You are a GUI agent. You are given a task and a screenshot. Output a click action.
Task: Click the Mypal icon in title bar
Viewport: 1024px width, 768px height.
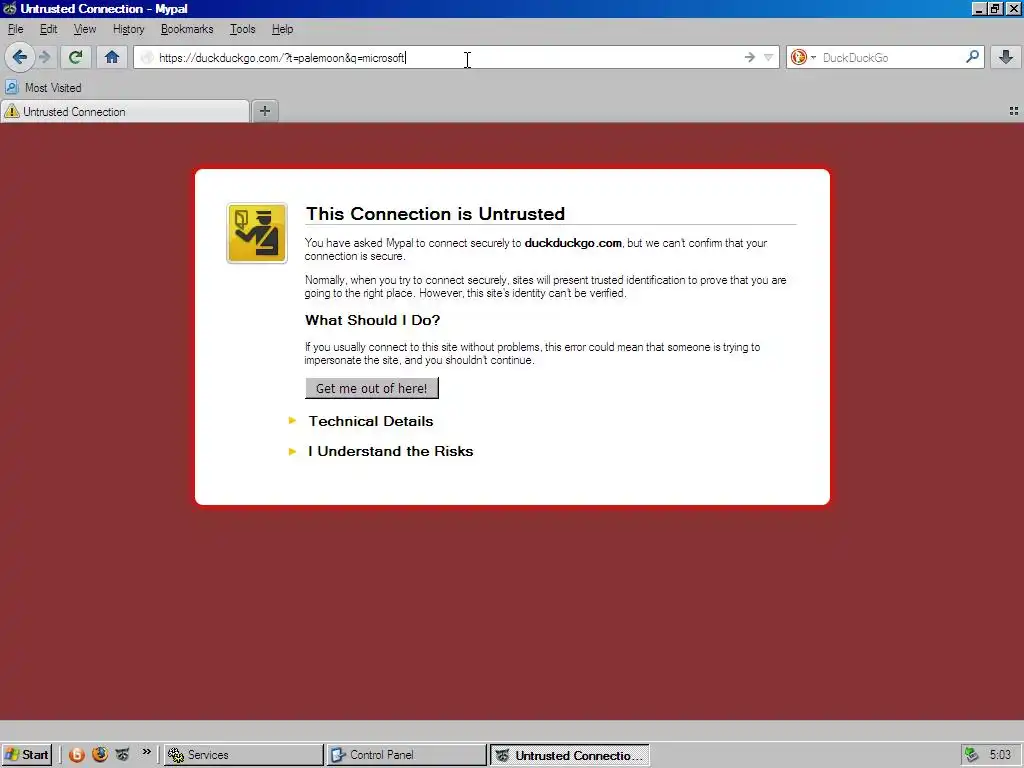click(9, 8)
